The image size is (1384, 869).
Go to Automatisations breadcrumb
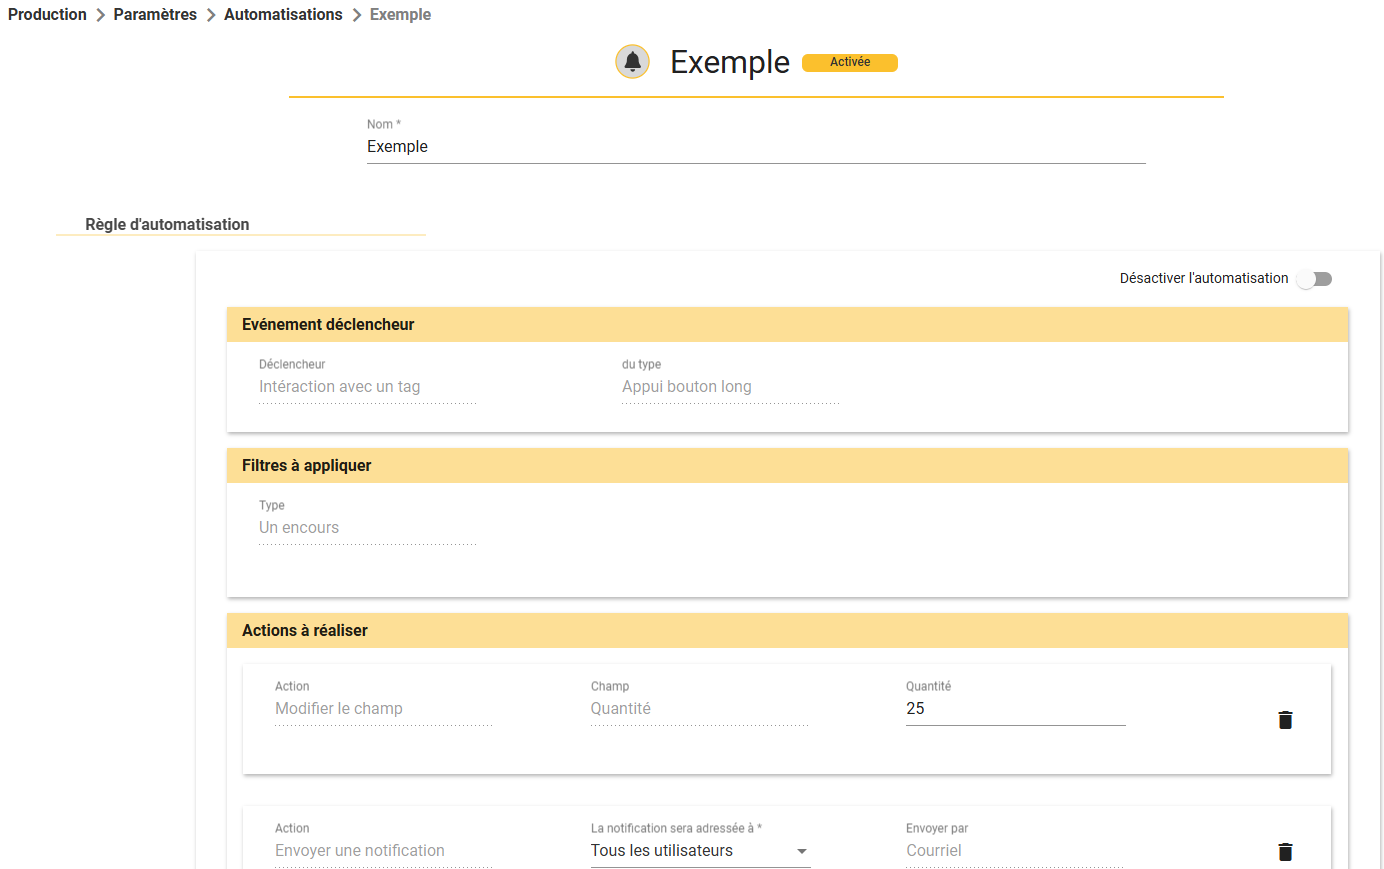tap(283, 15)
